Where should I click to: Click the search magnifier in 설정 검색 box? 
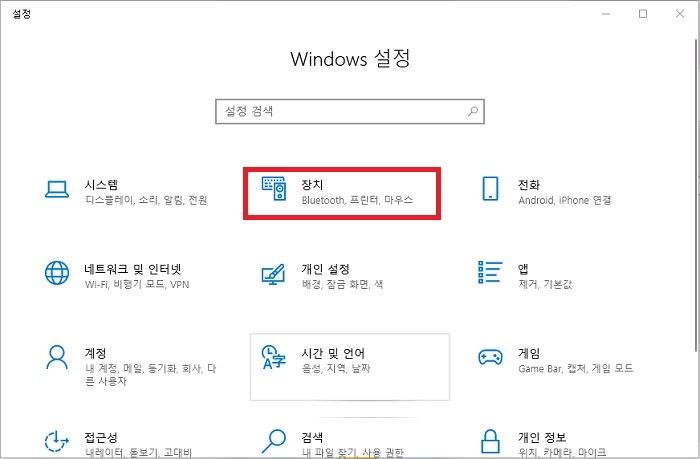pyautogui.click(x=473, y=111)
